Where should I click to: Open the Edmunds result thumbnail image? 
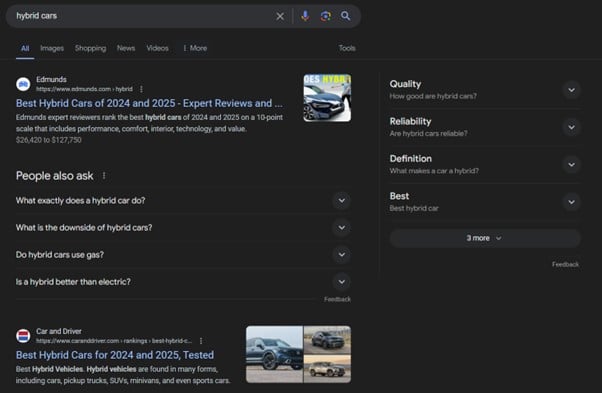pos(327,98)
